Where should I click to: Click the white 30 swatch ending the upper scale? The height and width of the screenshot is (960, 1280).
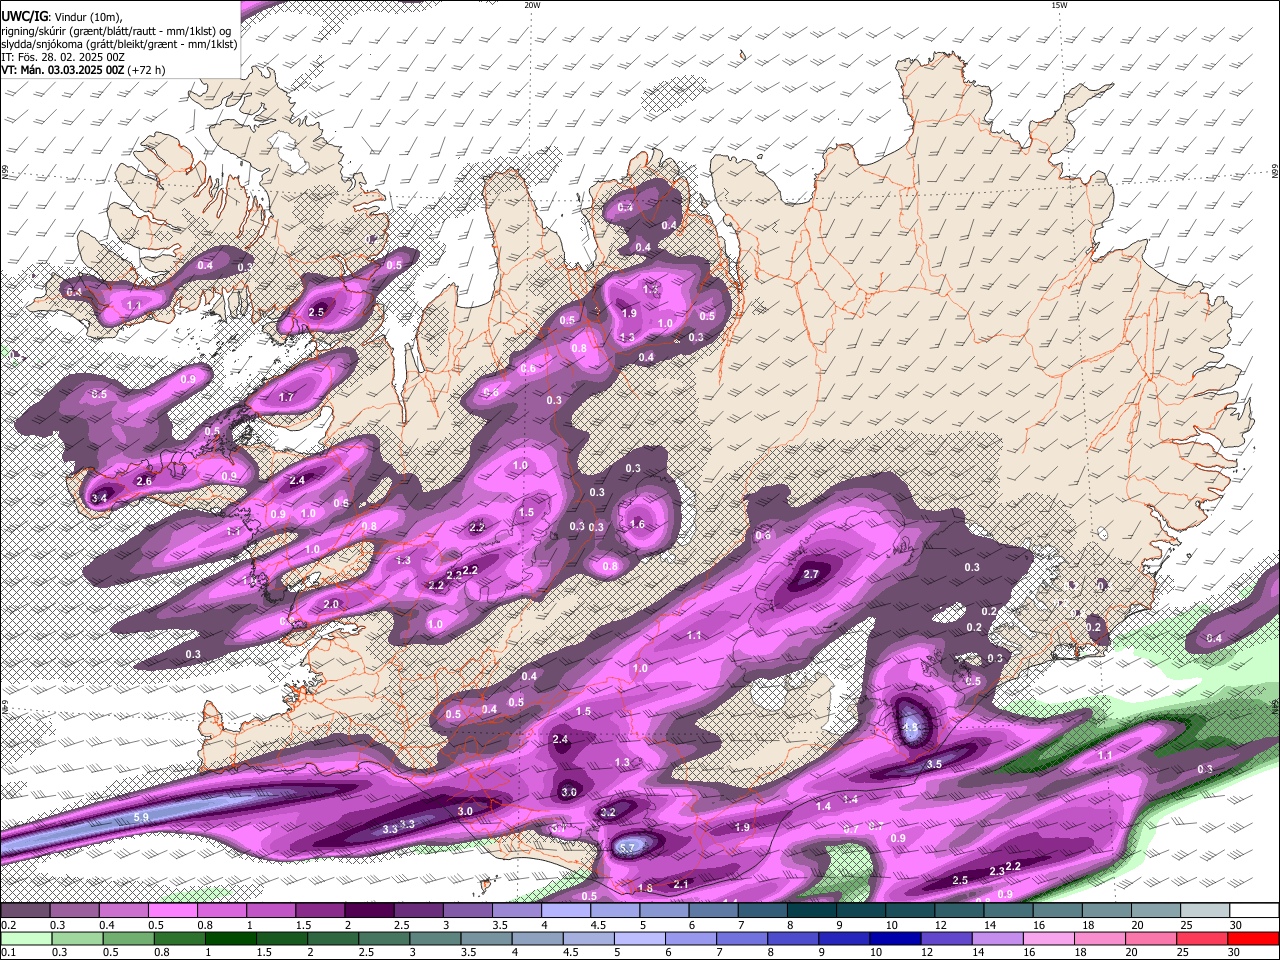coord(1255,911)
